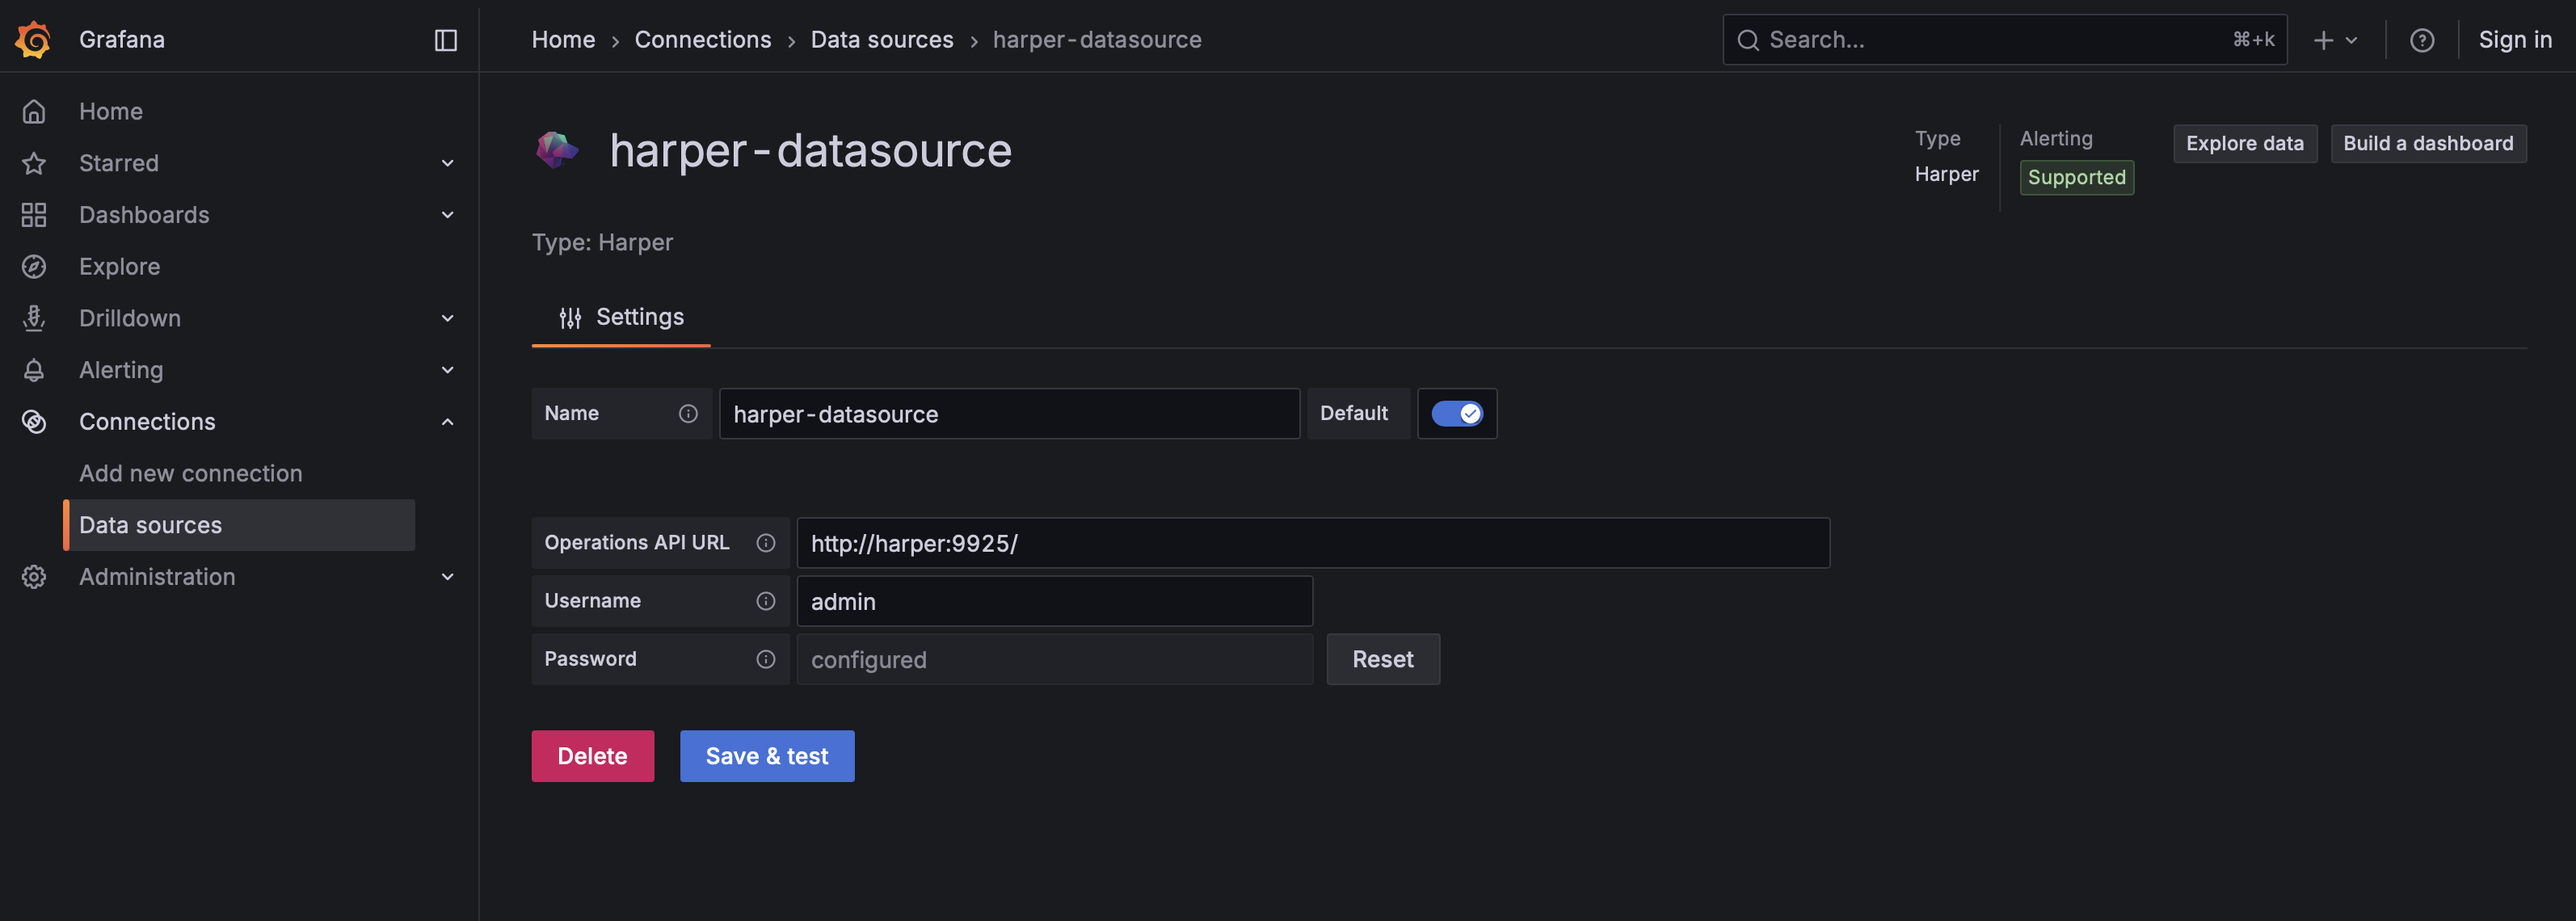Click the Explore compass icon
Viewport: 2576px width, 921px height.
34,267
